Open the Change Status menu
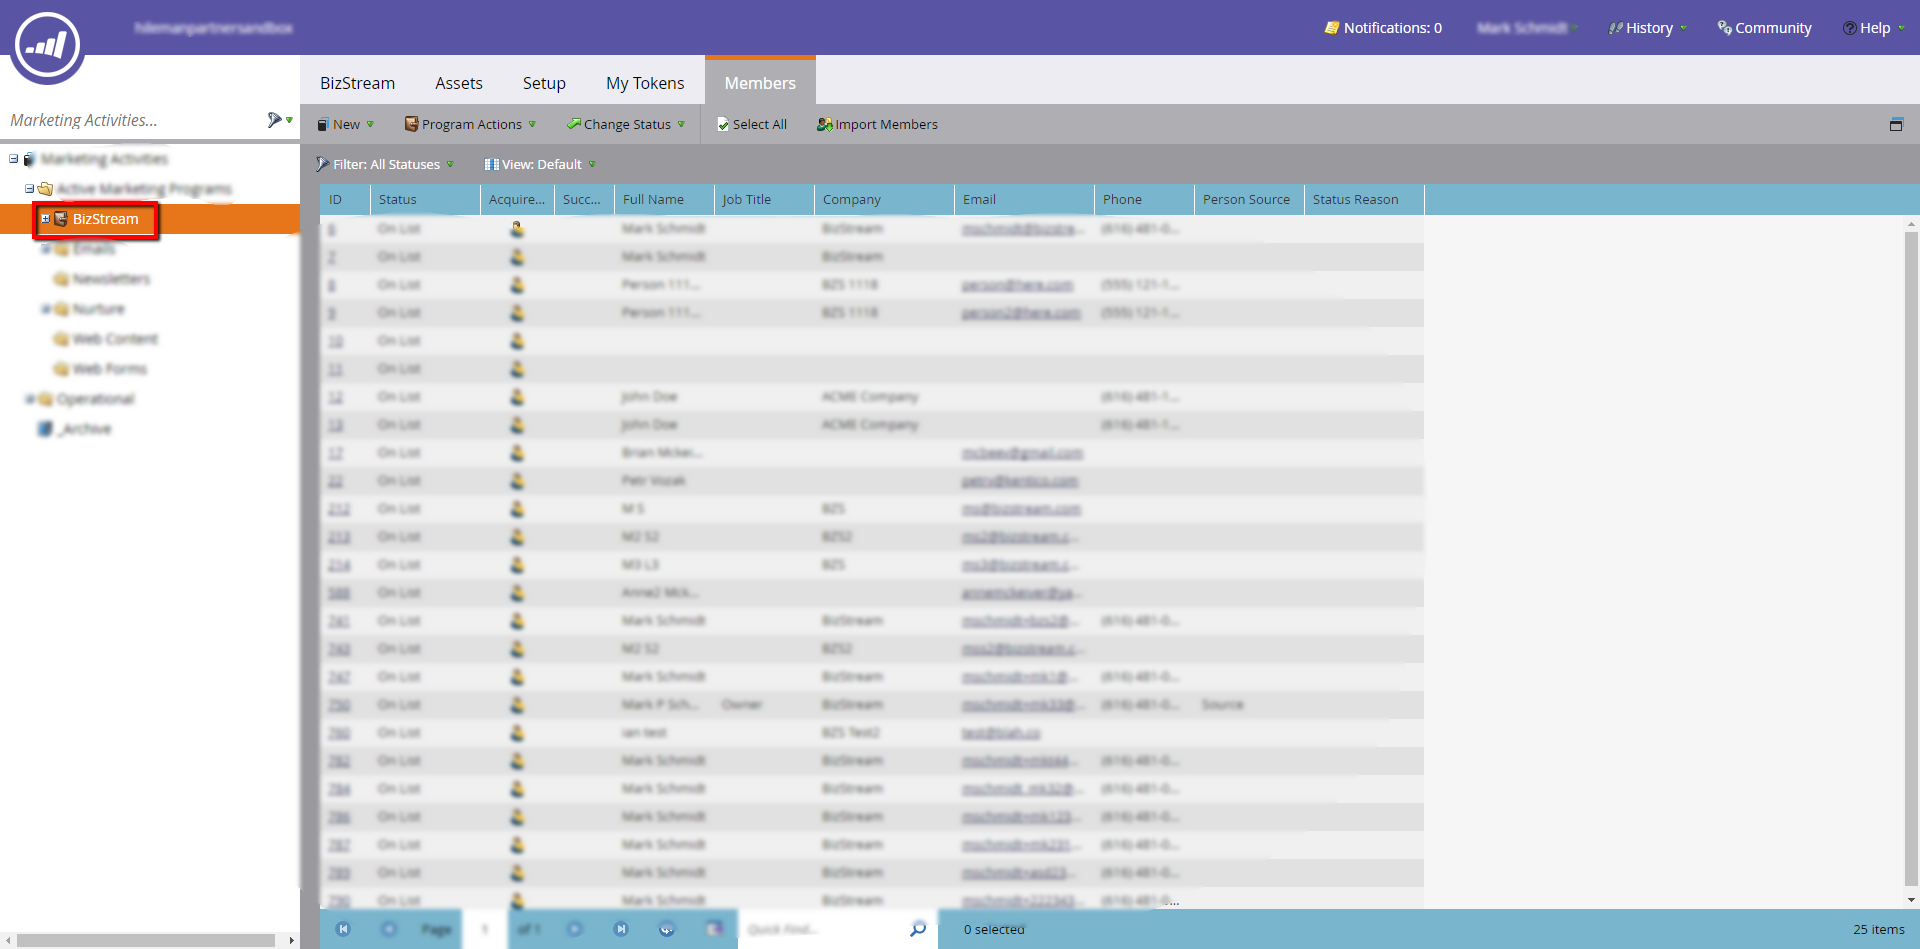 tap(626, 124)
